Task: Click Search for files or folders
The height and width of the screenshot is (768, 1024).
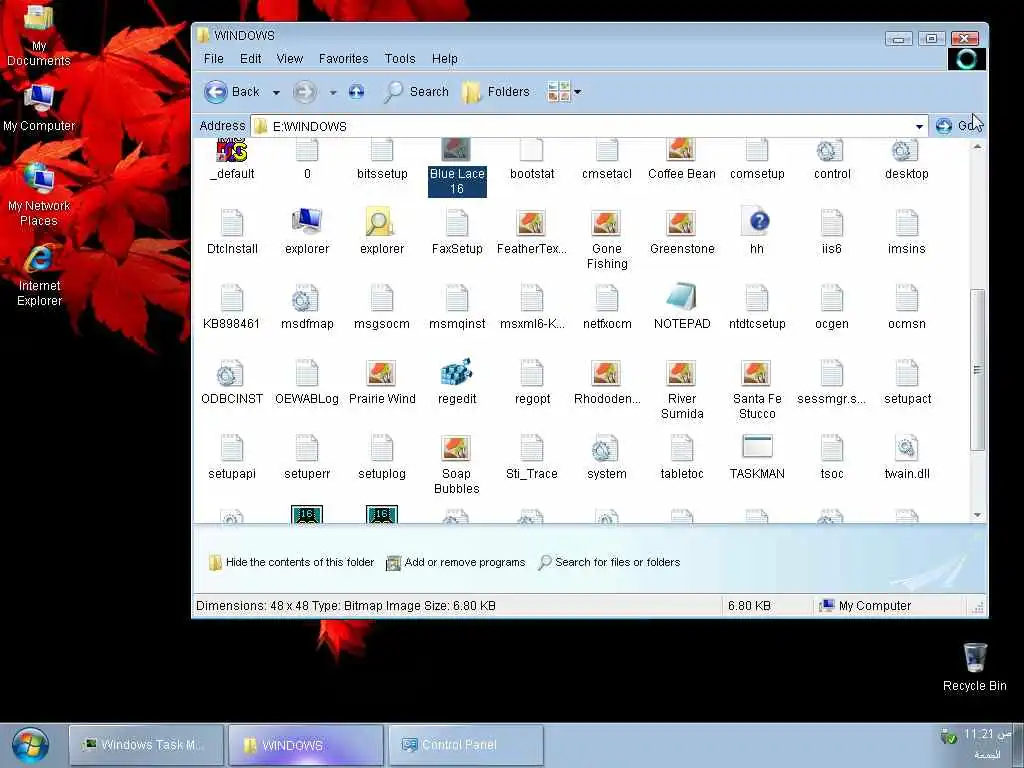Action: click(x=609, y=562)
